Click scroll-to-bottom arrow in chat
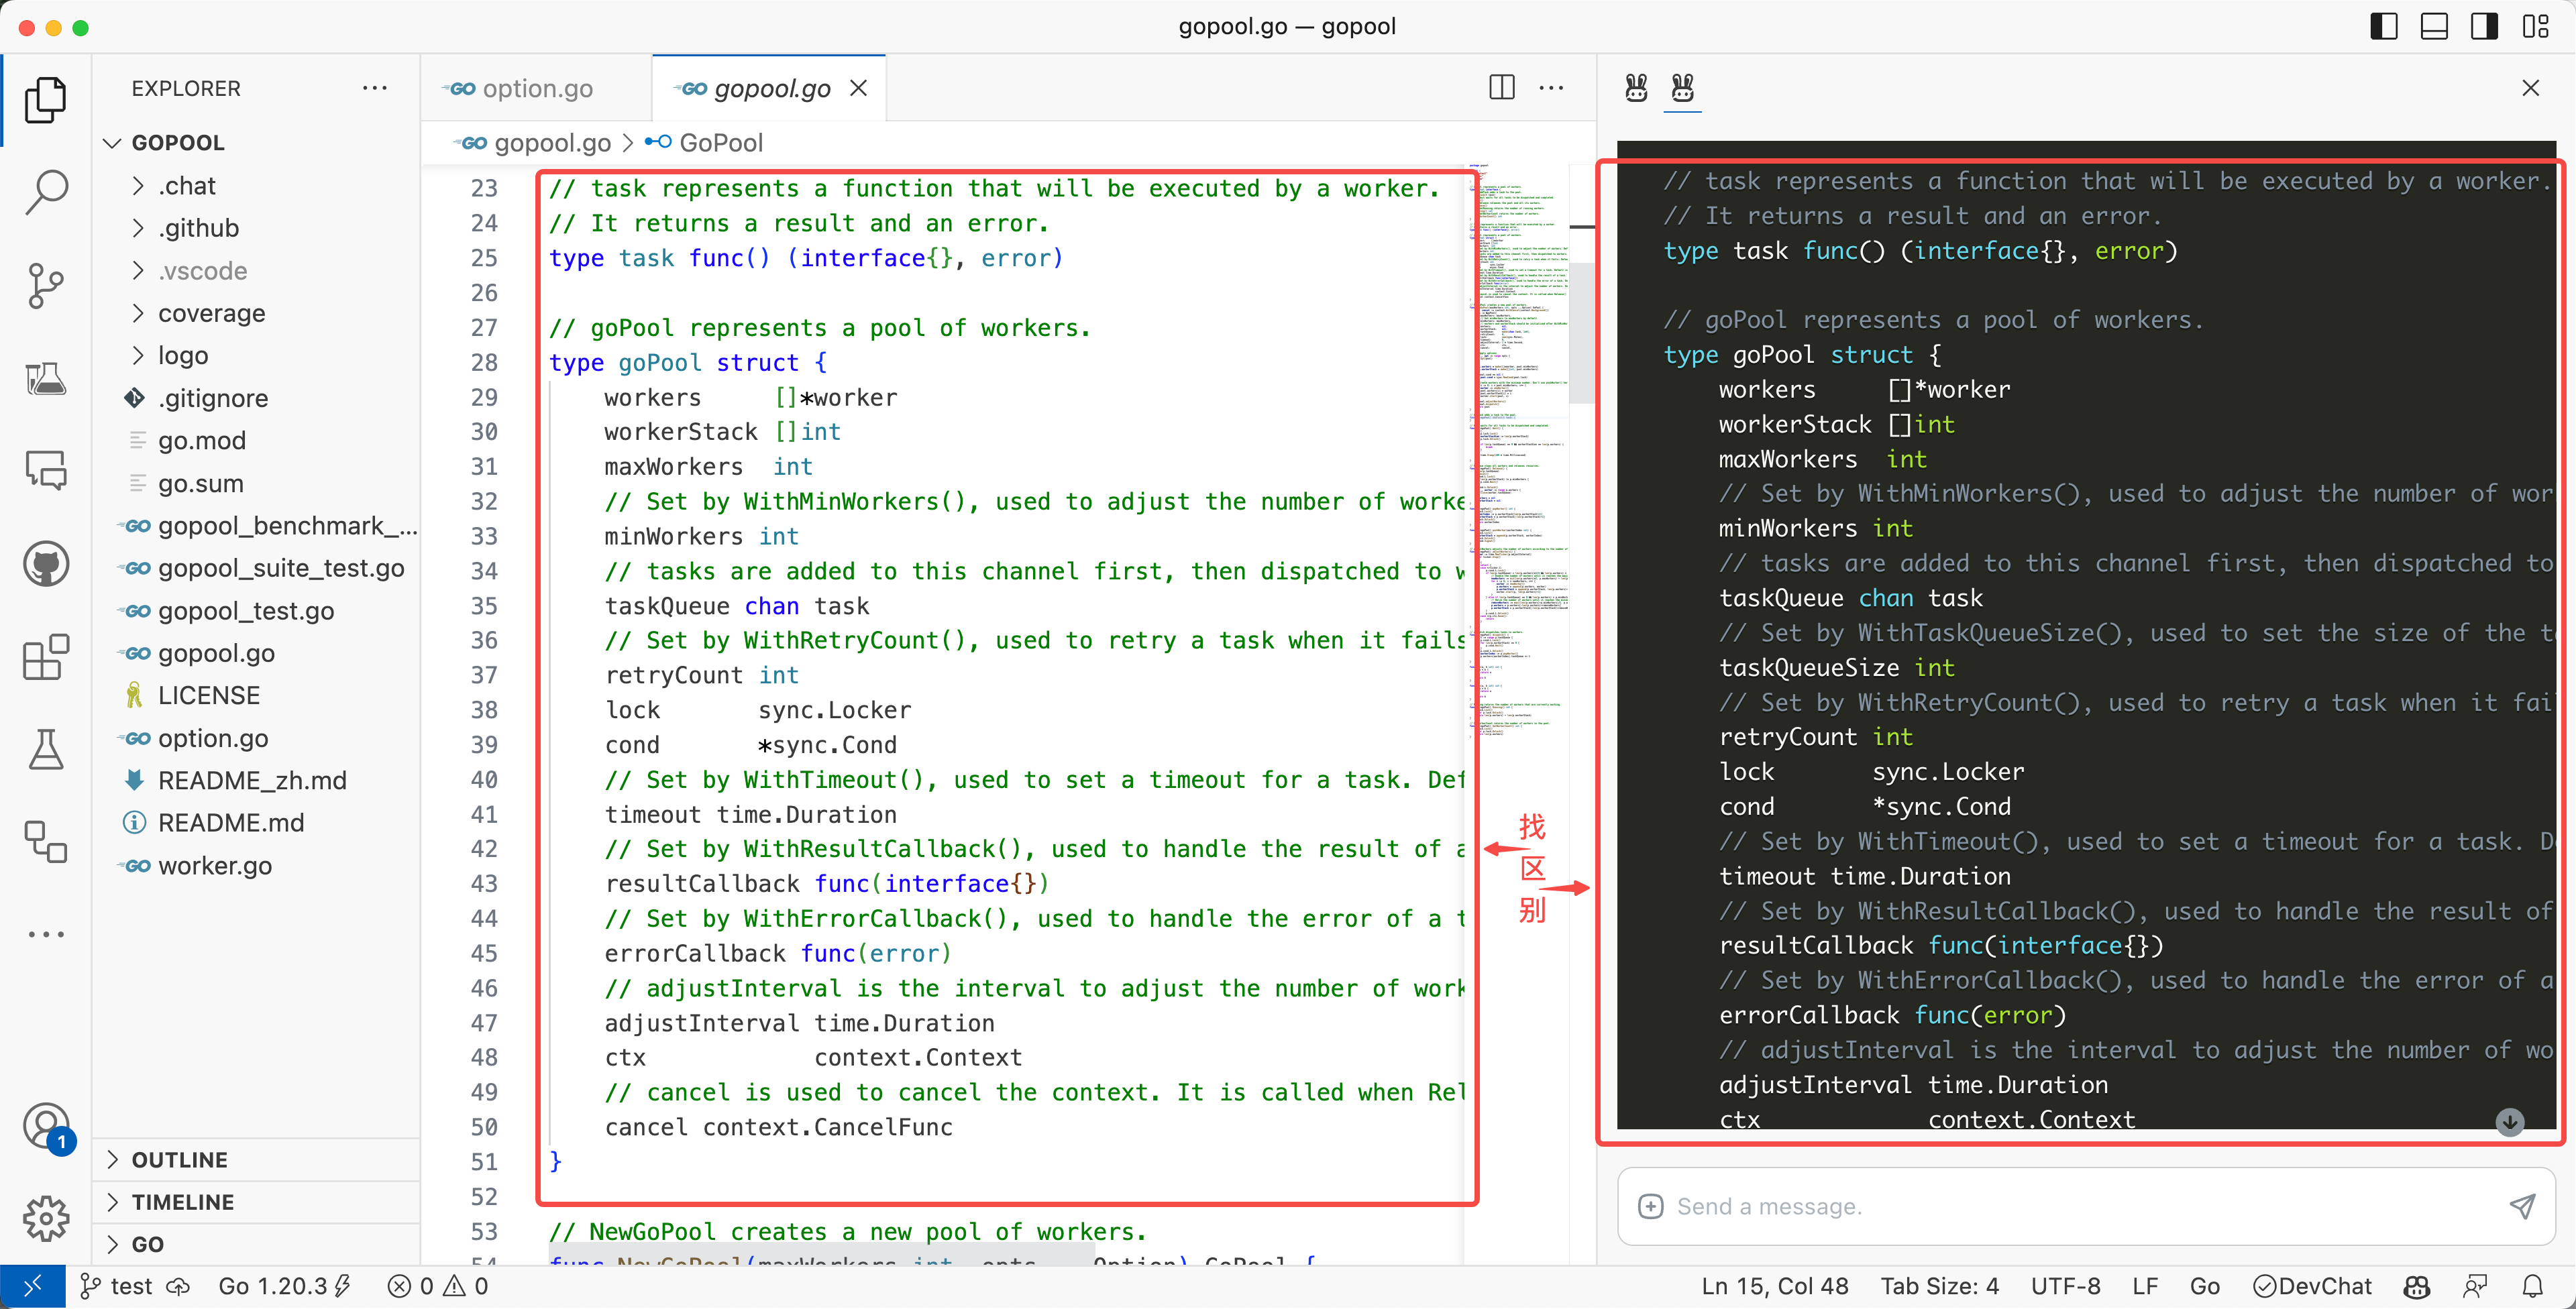 2509,1122
